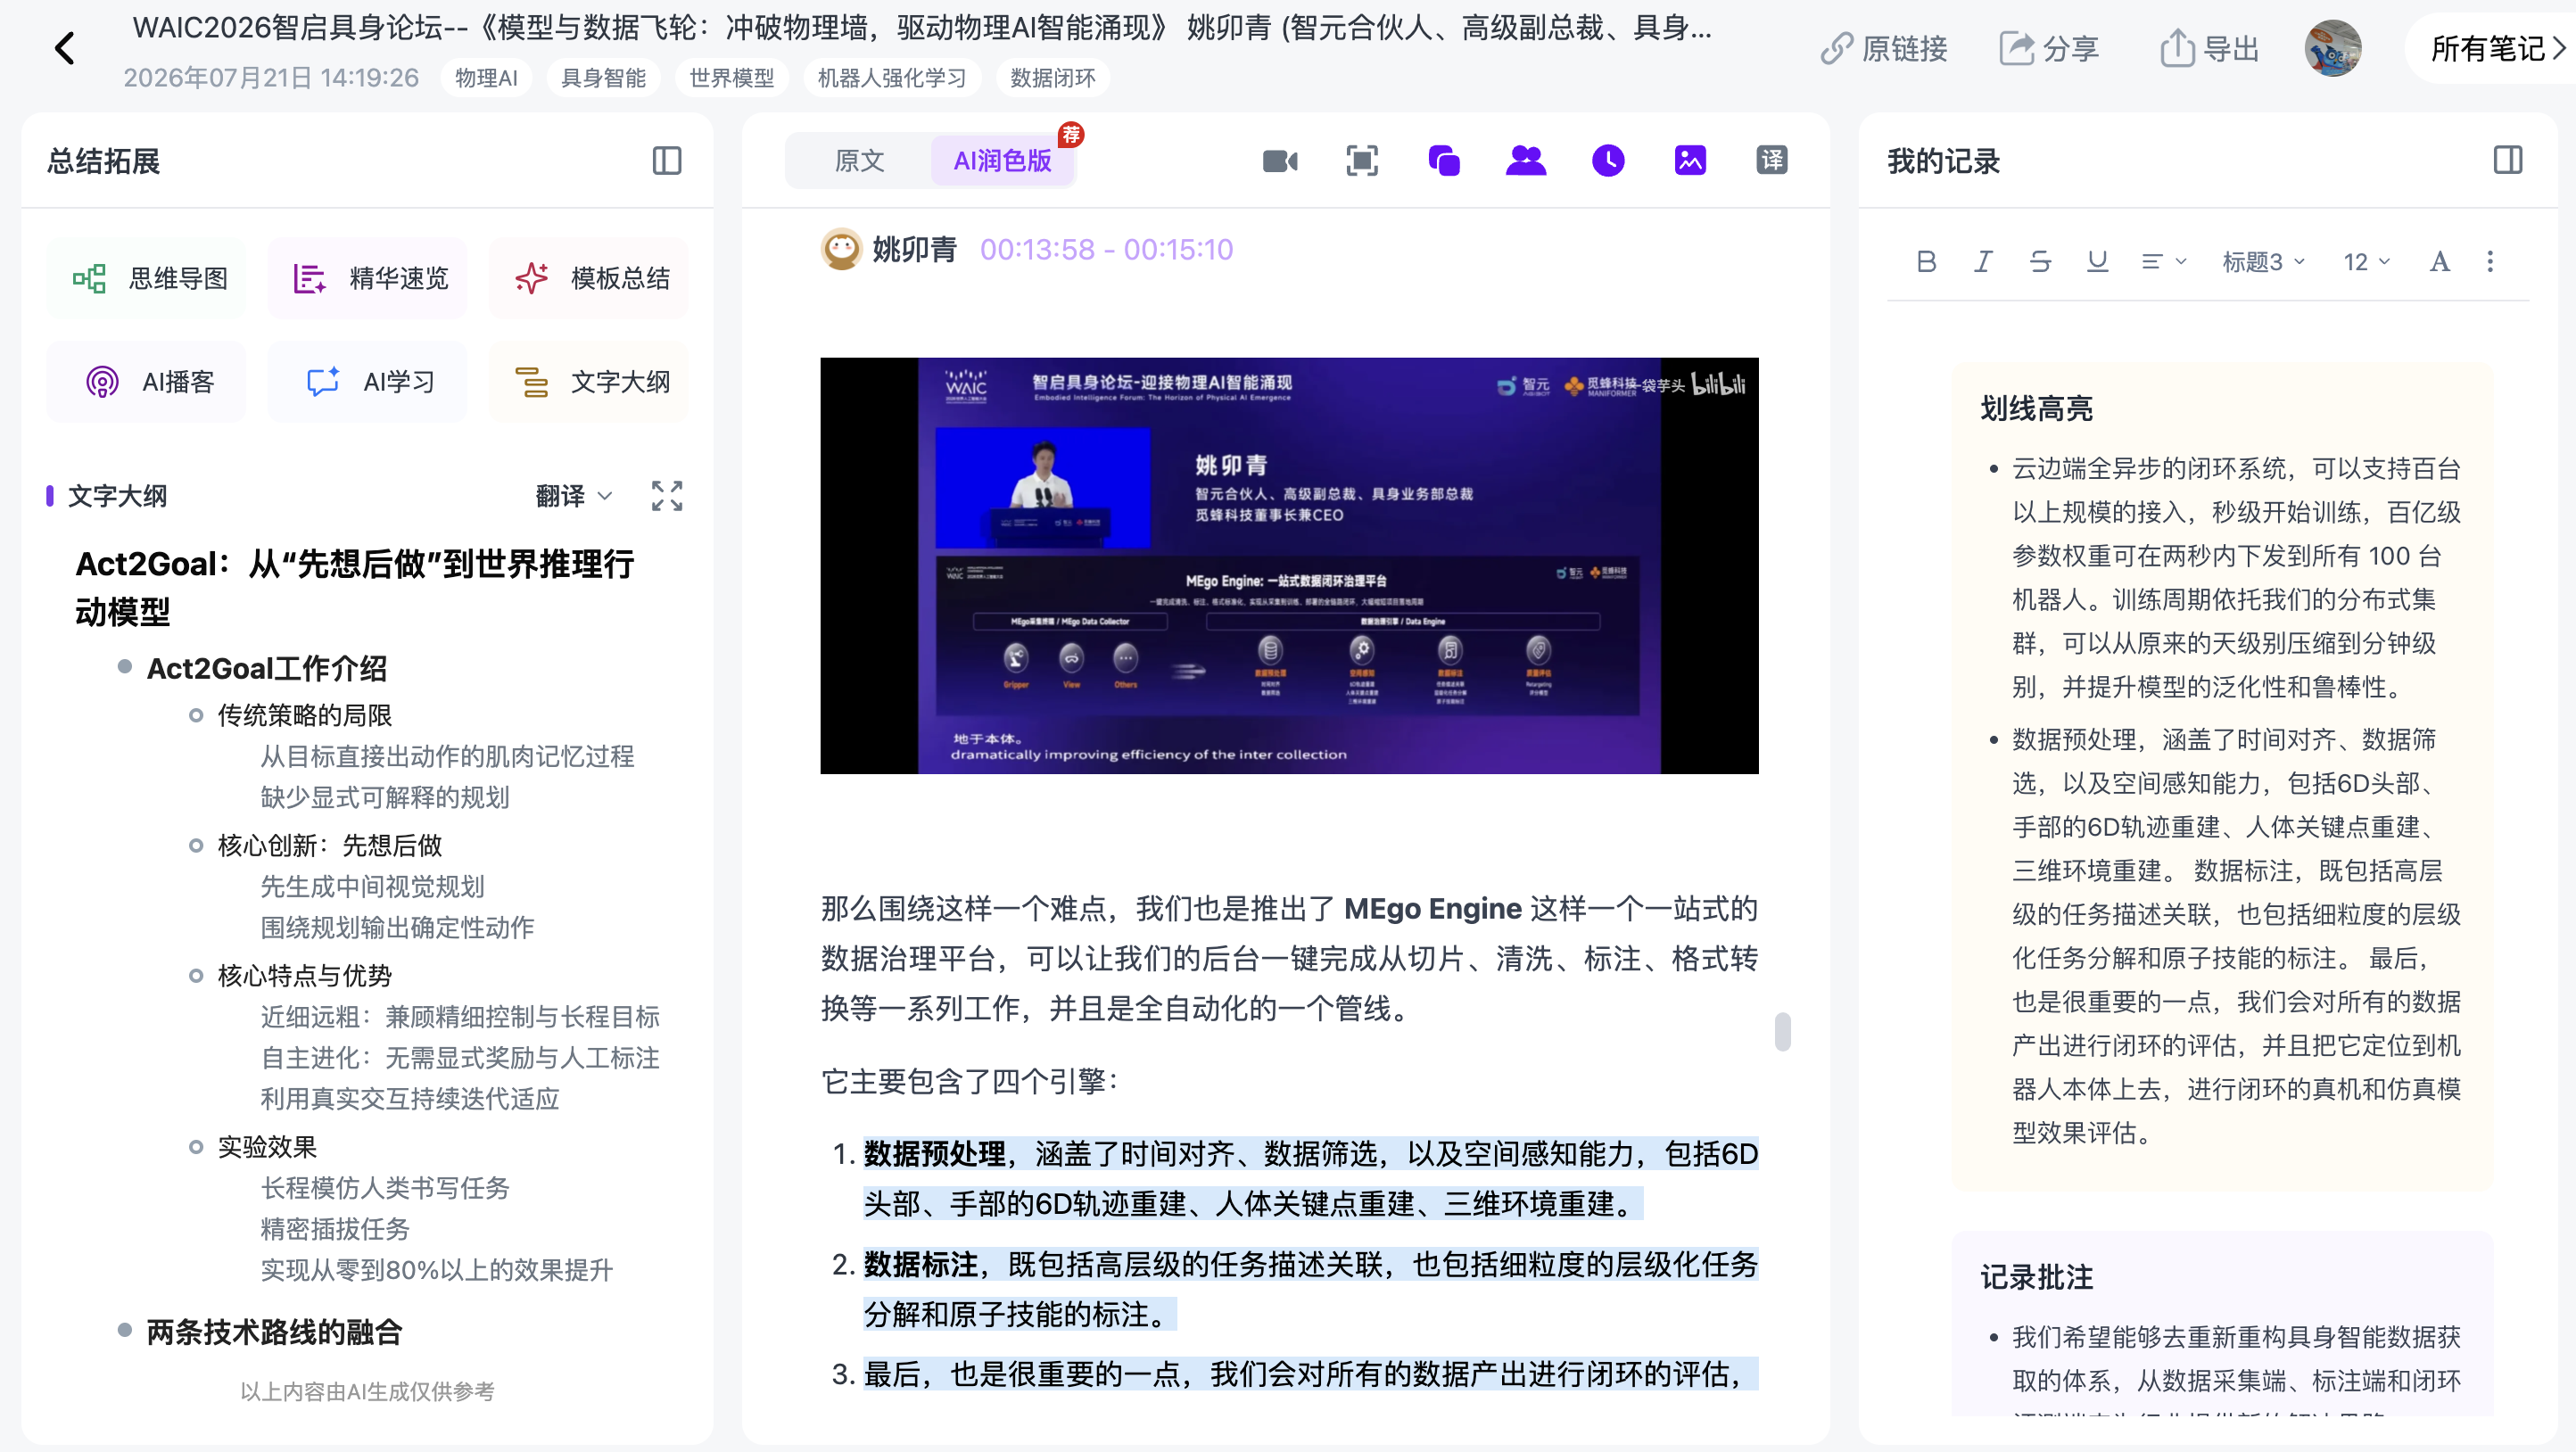This screenshot has height=1452, width=2576.
Task: Open more formatting options menu
Action: [2490, 262]
